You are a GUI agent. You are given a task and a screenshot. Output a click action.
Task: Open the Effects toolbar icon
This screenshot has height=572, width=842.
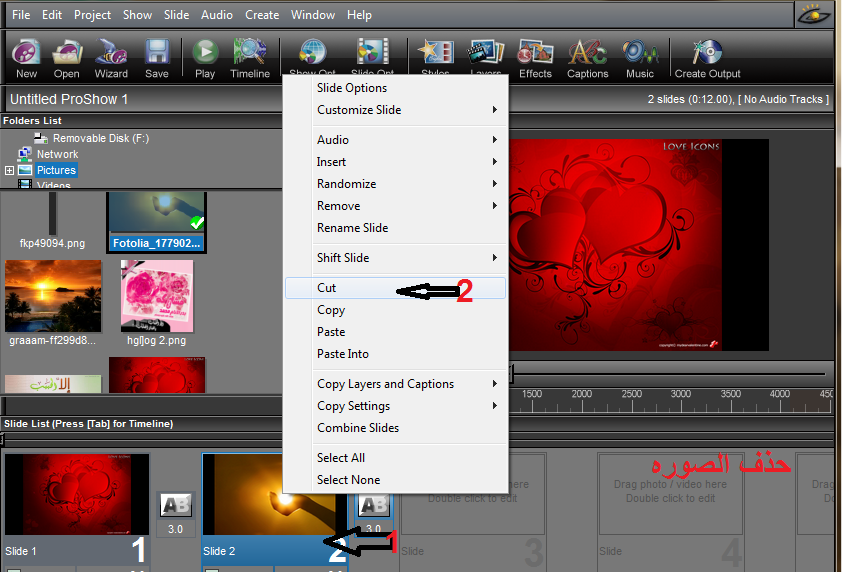535,57
